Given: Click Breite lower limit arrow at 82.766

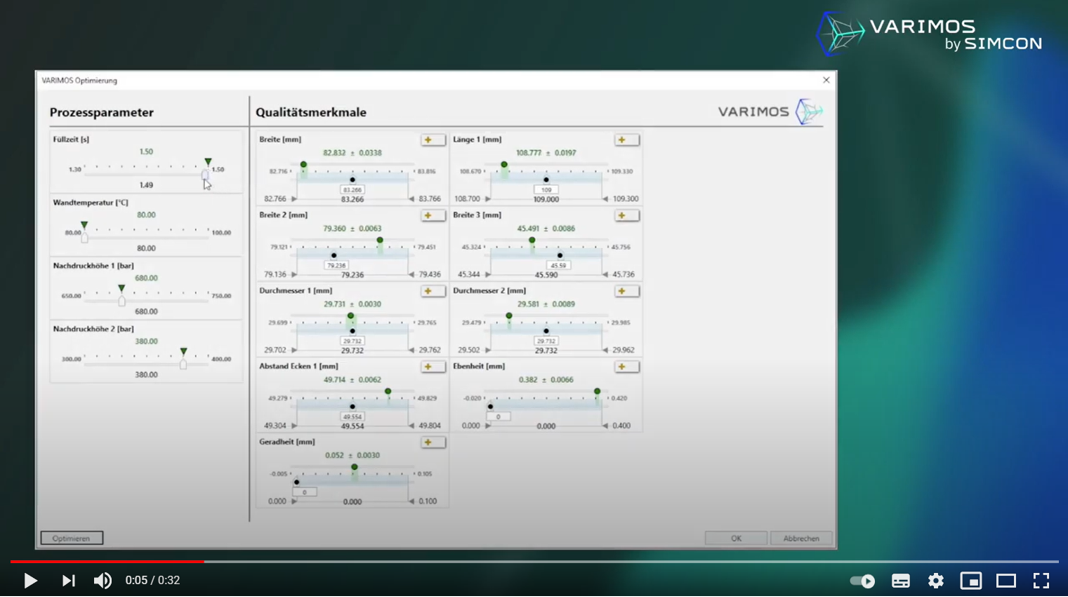Looking at the screenshot, I should (x=294, y=199).
